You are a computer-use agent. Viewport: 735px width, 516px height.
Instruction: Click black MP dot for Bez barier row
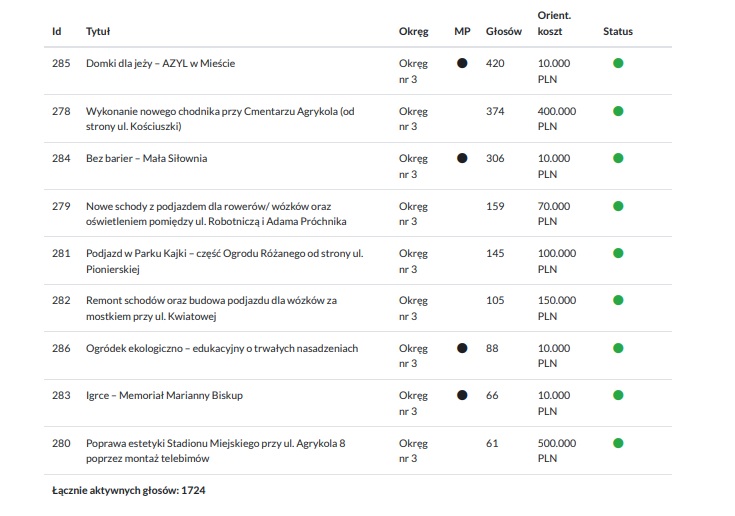point(461,158)
